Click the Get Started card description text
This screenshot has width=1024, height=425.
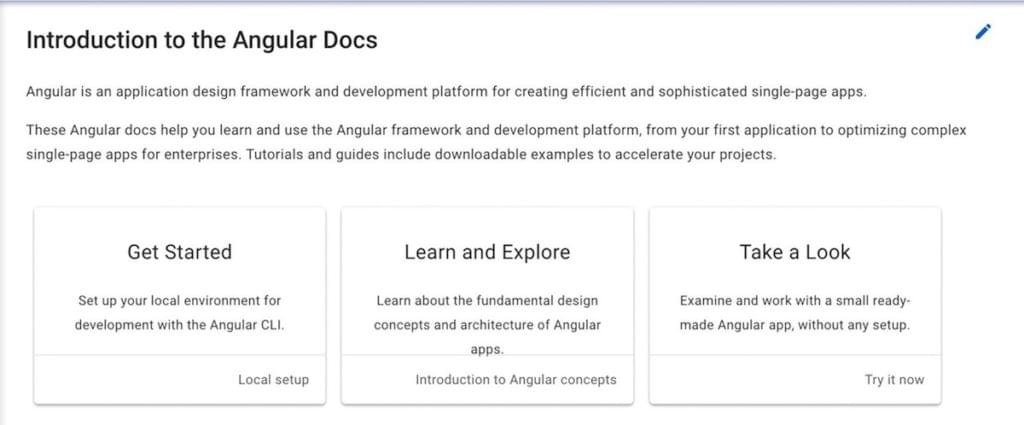click(180, 313)
